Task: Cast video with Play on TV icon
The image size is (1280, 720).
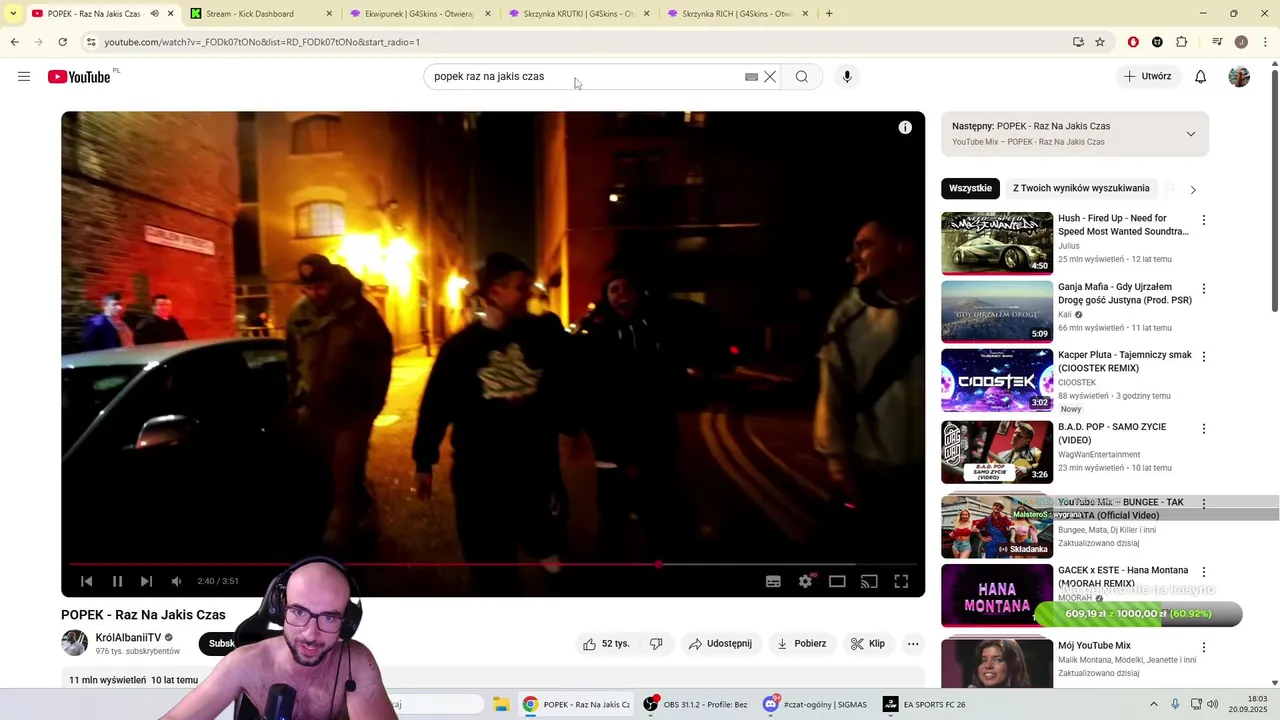Action: pos(869,581)
